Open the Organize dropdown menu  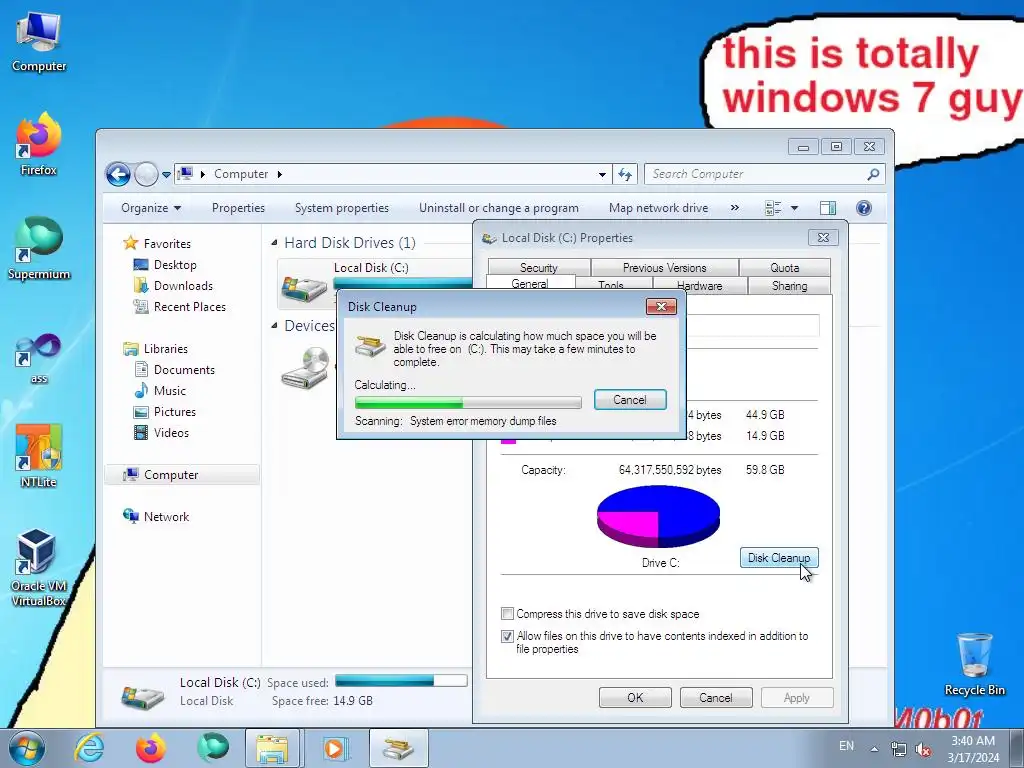[x=151, y=208]
